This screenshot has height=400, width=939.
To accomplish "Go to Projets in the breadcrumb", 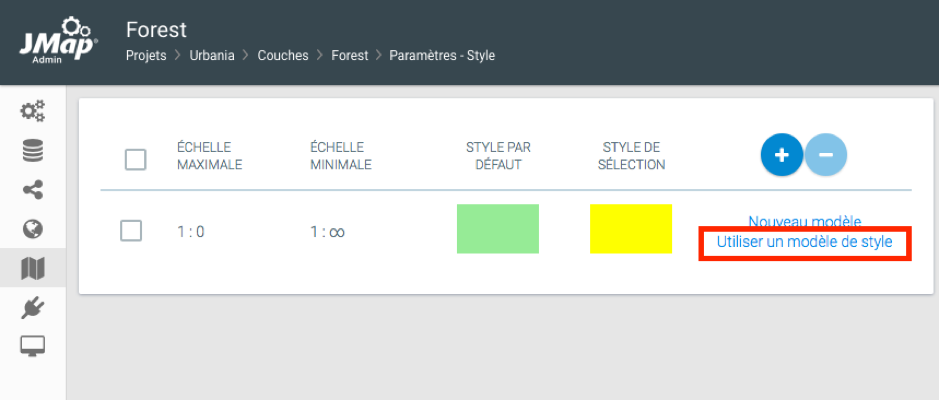I will click(146, 56).
